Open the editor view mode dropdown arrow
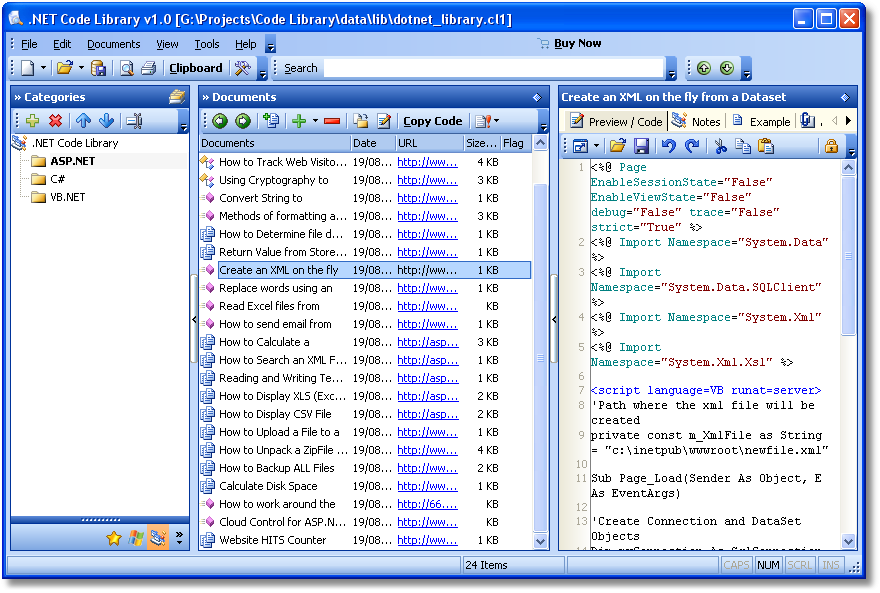Viewport: 880px width, 593px height. point(596,146)
